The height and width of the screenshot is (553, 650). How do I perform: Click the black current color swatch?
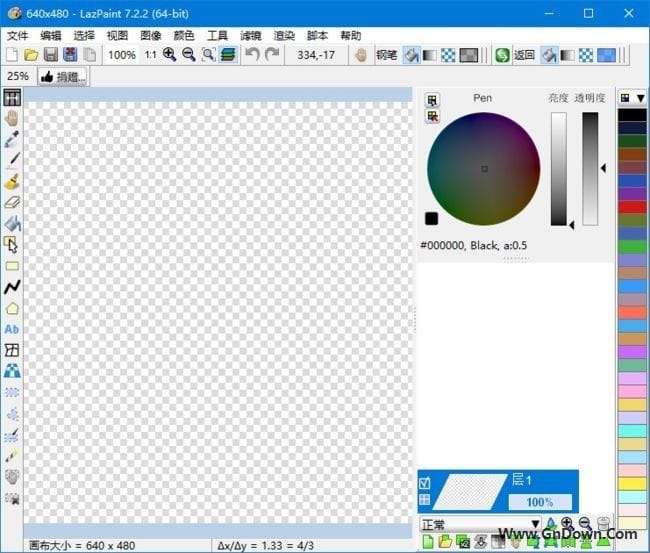pyautogui.click(x=431, y=218)
